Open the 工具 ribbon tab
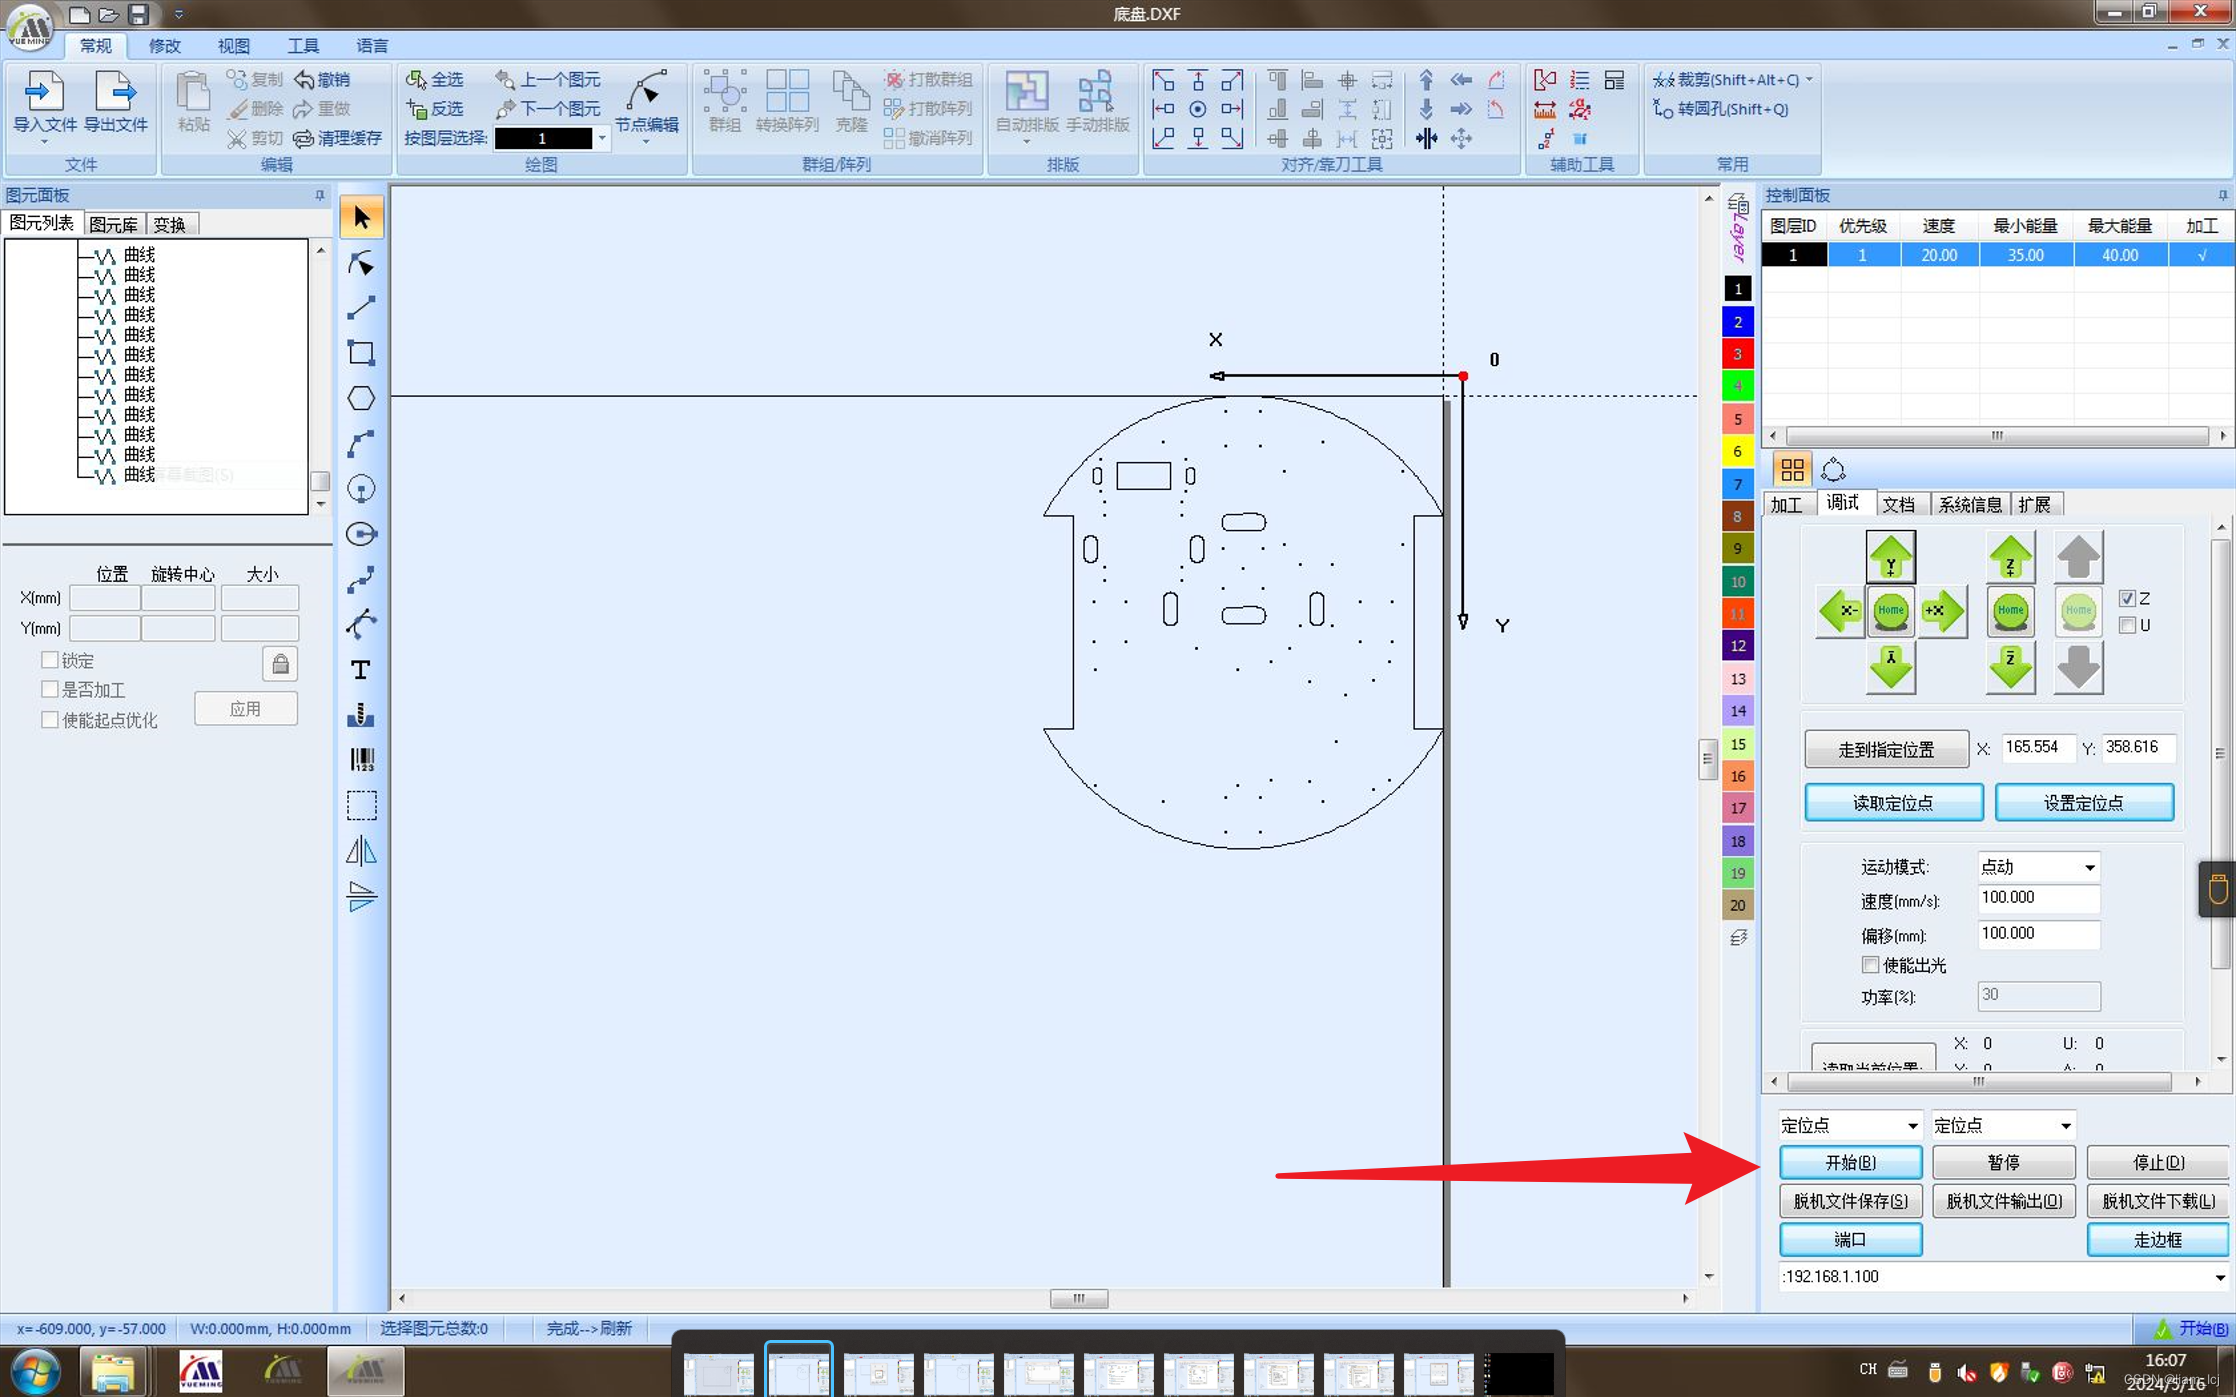This screenshot has height=1397, width=2236. pyautogui.click(x=303, y=46)
